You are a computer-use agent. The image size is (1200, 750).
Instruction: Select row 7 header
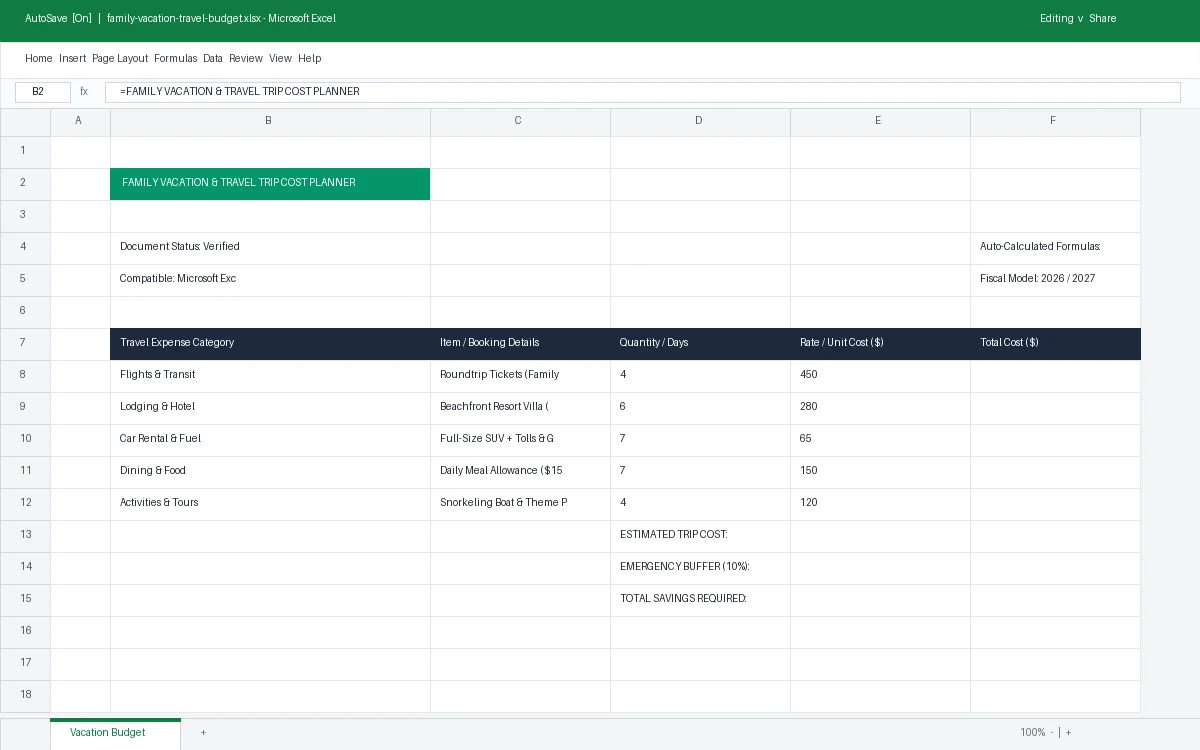point(25,343)
